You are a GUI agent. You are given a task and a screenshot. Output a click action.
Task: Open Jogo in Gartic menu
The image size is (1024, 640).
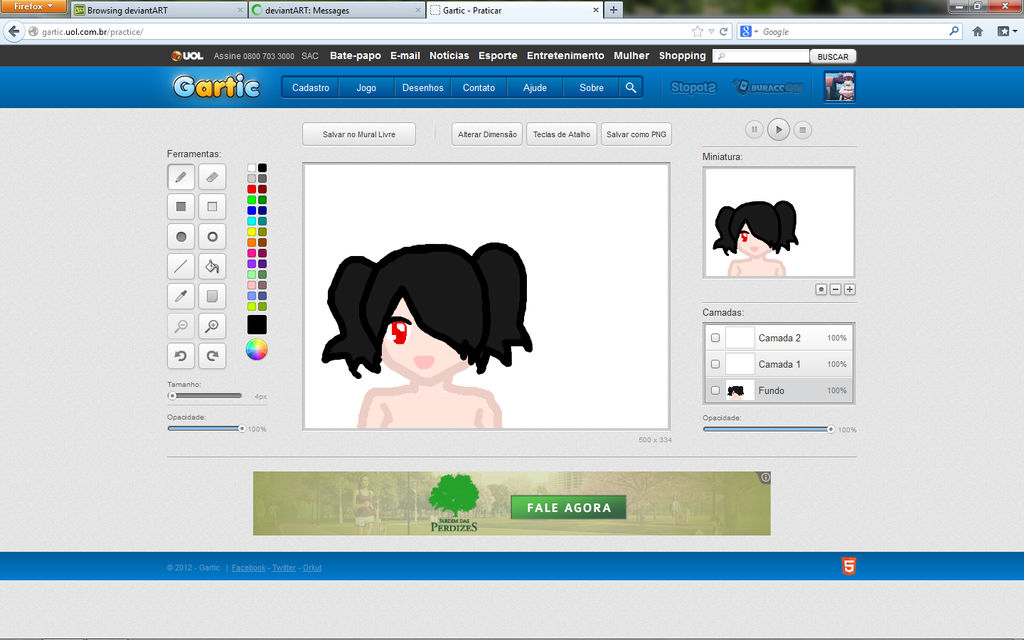click(366, 88)
